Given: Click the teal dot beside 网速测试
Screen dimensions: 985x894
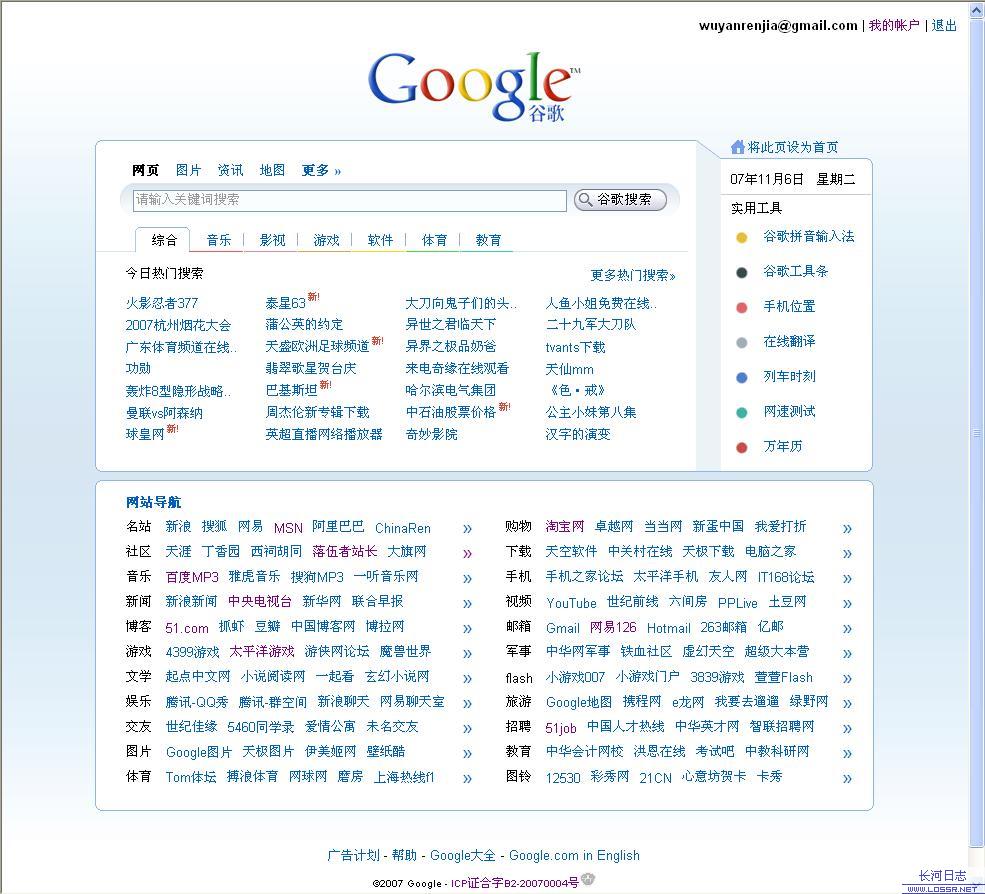Looking at the screenshot, I should pos(741,413).
